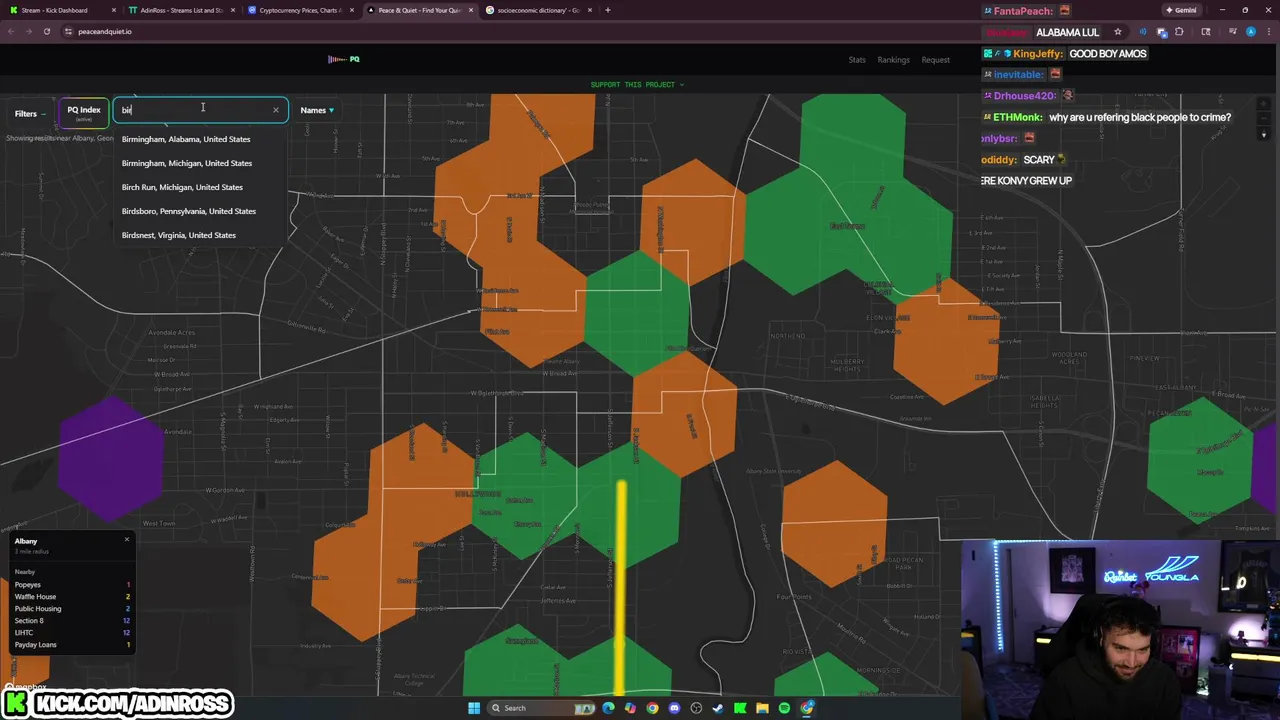The image size is (1280, 720).
Task: Open the Stats page
Action: tap(857, 60)
